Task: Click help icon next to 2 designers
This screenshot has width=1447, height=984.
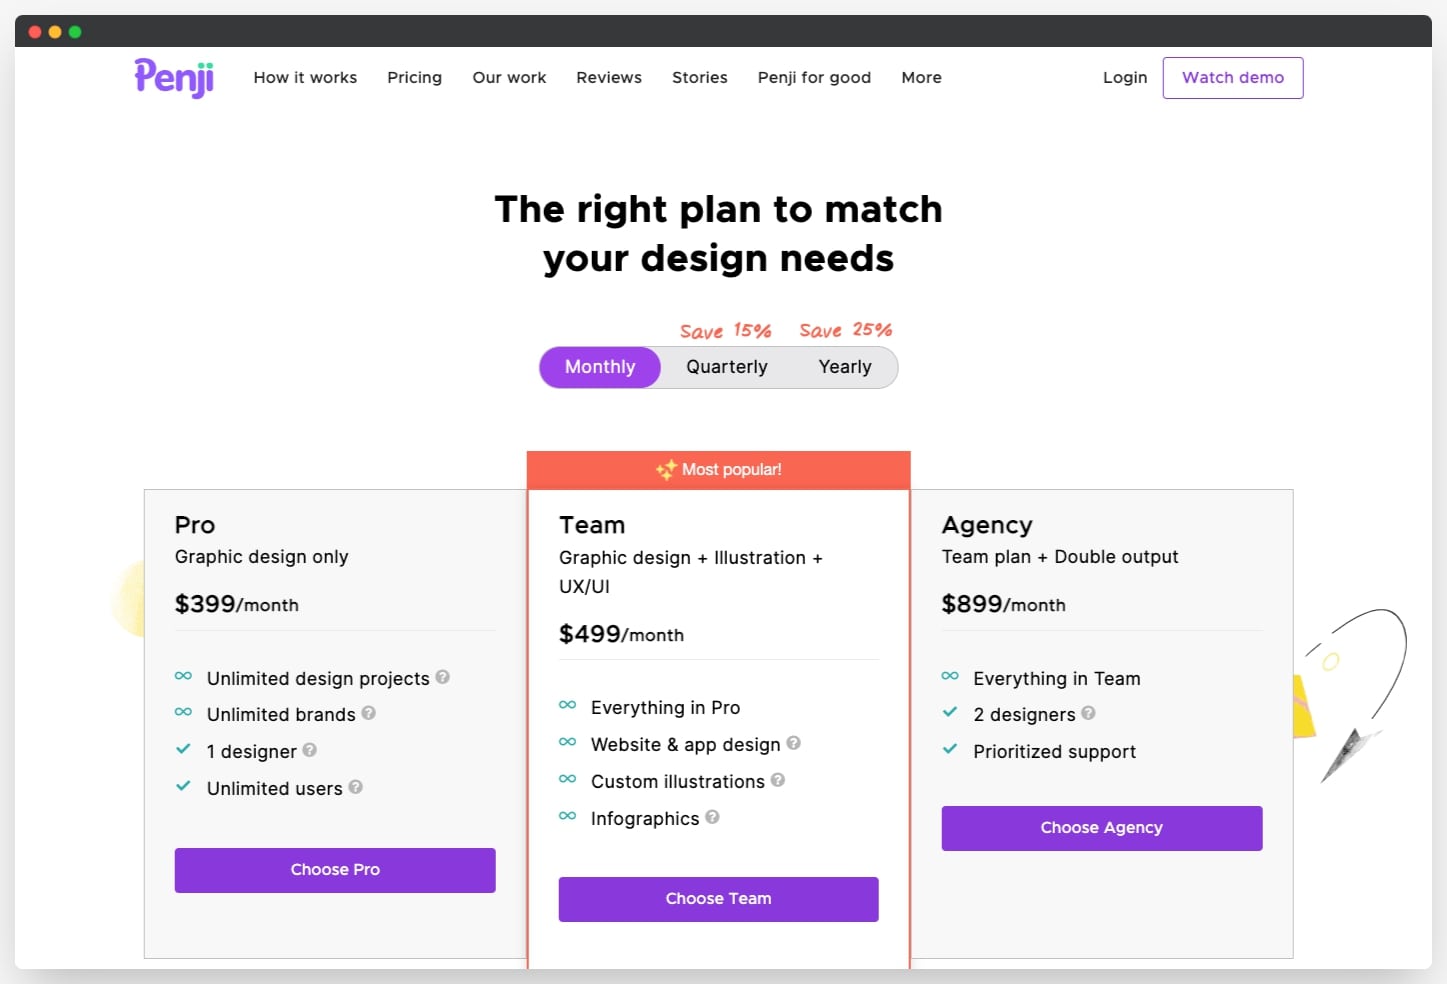Action: pyautogui.click(x=1088, y=713)
